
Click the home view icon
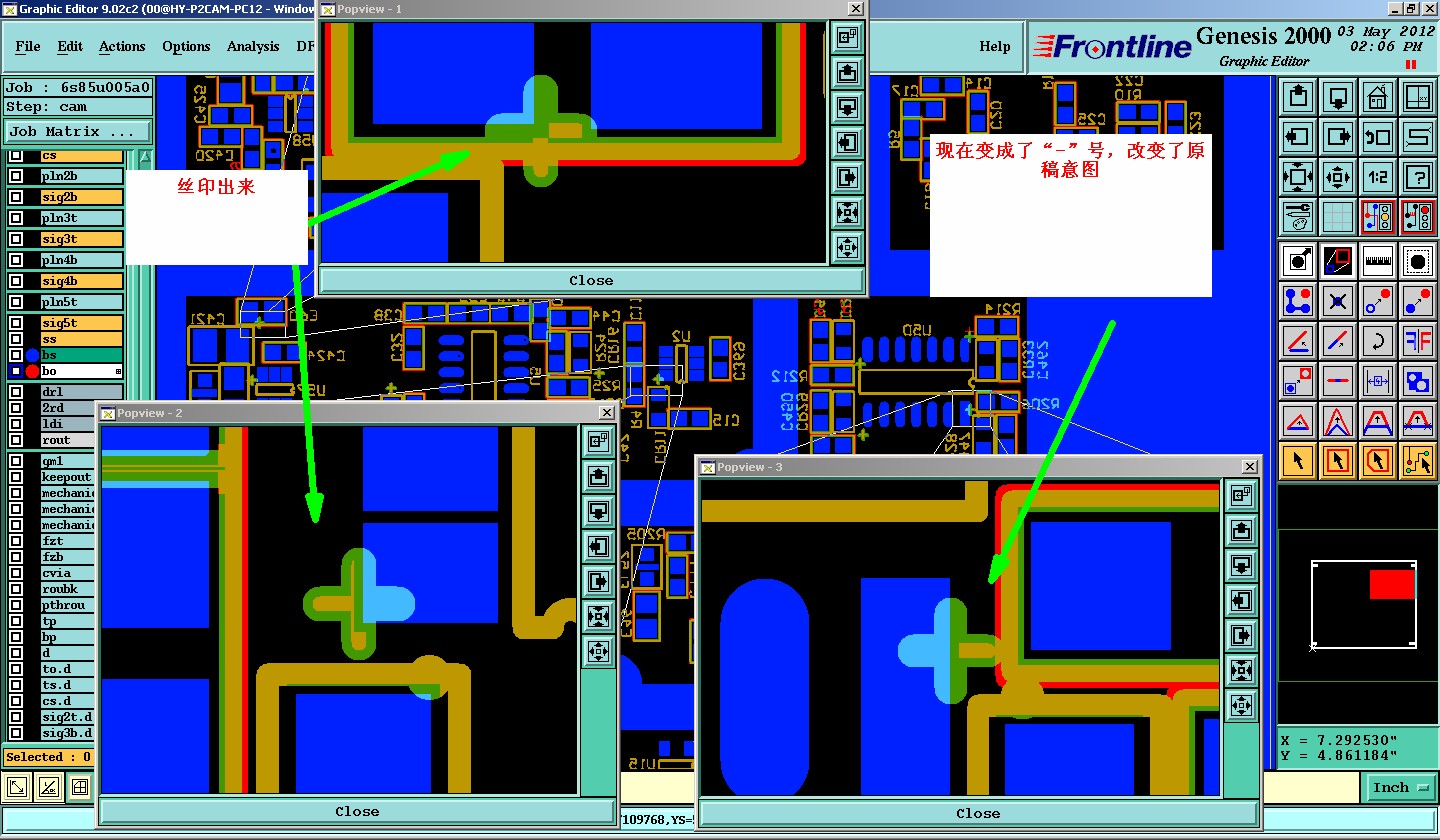tap(1378, 97)
